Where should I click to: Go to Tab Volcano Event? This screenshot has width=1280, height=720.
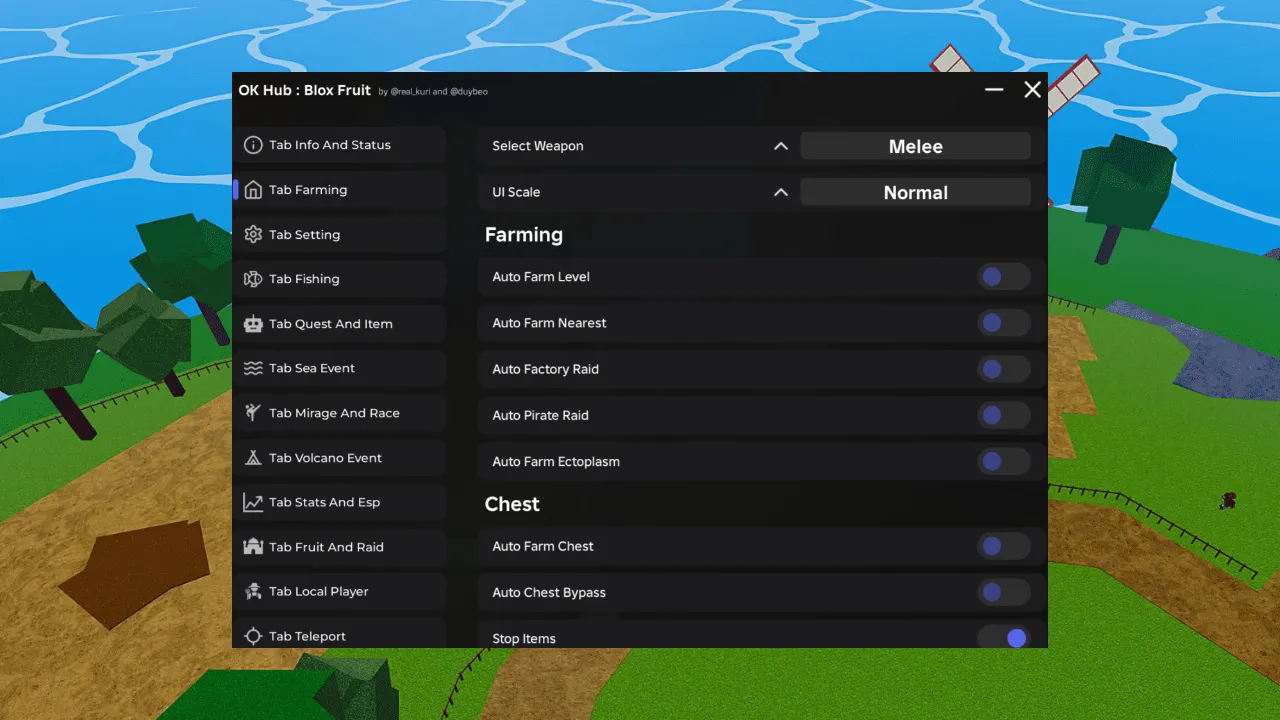click(340, 458)
